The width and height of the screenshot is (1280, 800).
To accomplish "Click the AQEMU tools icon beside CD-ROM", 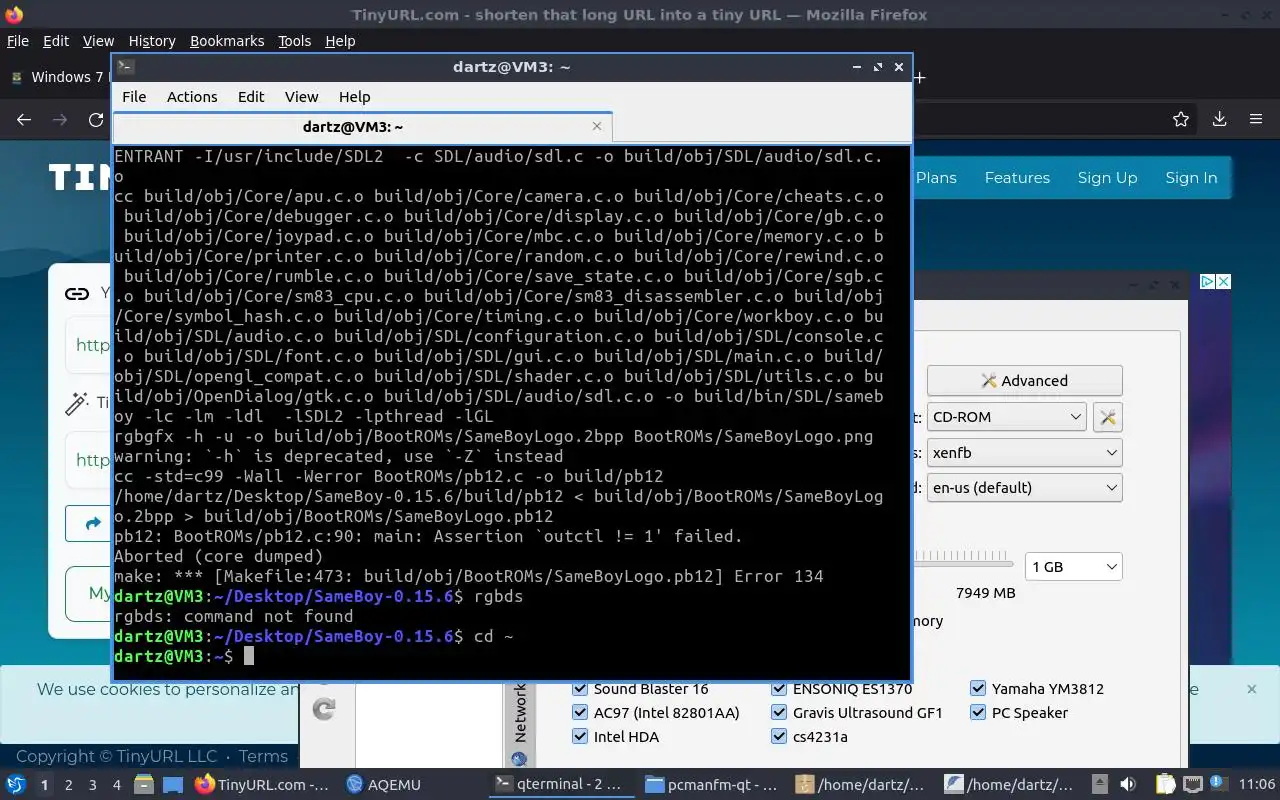I will (1108, 417).
